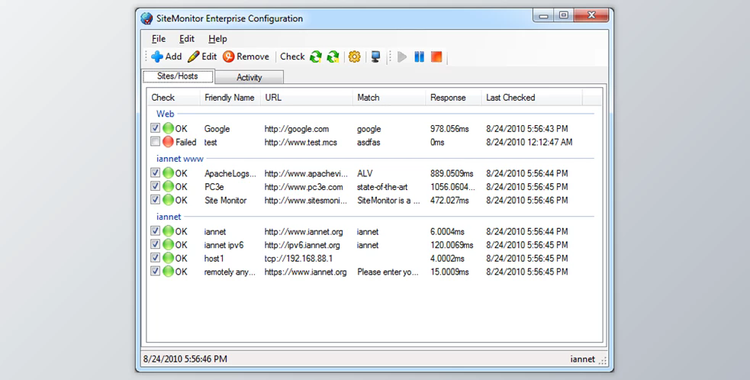This screenshot has width=750, height=380.
Task: Collapse the Web group header
Action: pos(165,114)
